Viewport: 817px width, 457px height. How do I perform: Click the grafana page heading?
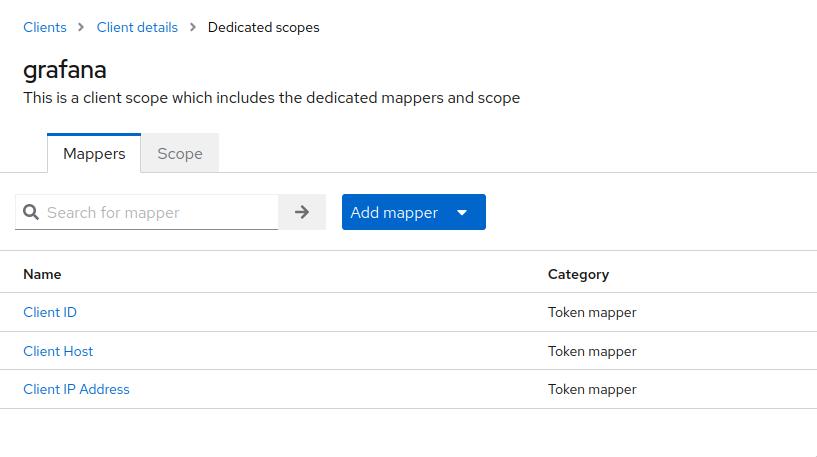pos(65,70)
